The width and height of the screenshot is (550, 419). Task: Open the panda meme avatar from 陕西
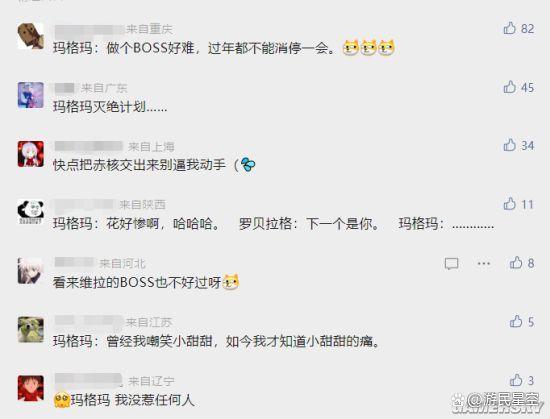(x=31, y=212)
